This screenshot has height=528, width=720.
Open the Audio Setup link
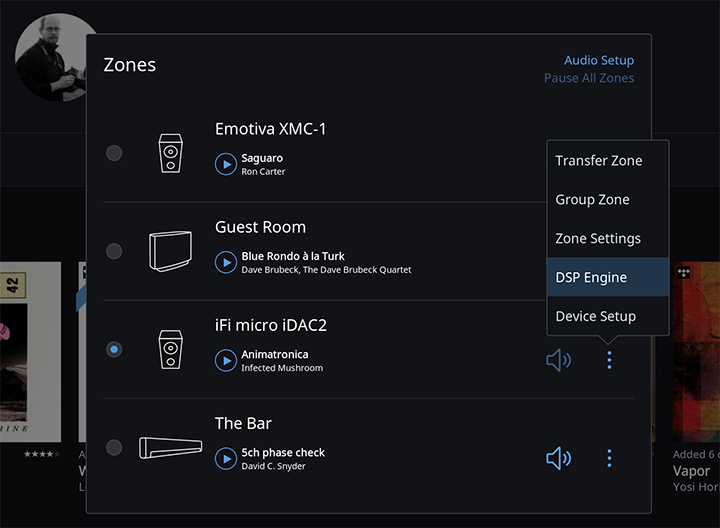[x=599, y=60]
